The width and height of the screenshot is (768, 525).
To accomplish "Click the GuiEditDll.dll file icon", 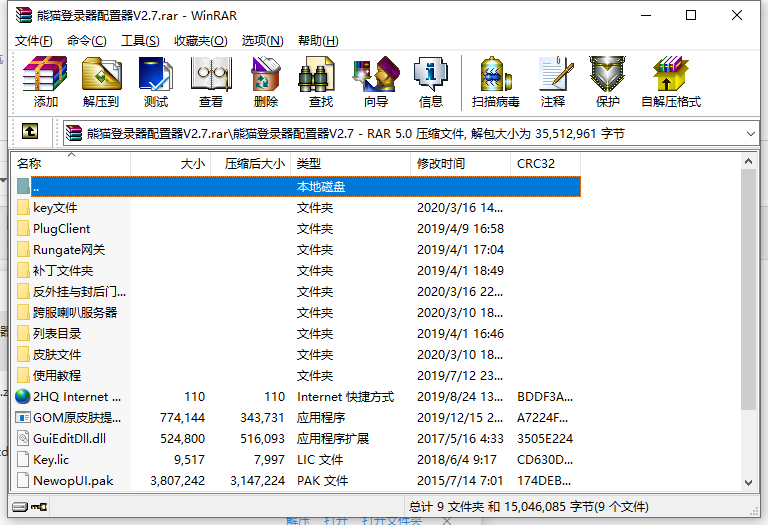I will click(23, 438).
